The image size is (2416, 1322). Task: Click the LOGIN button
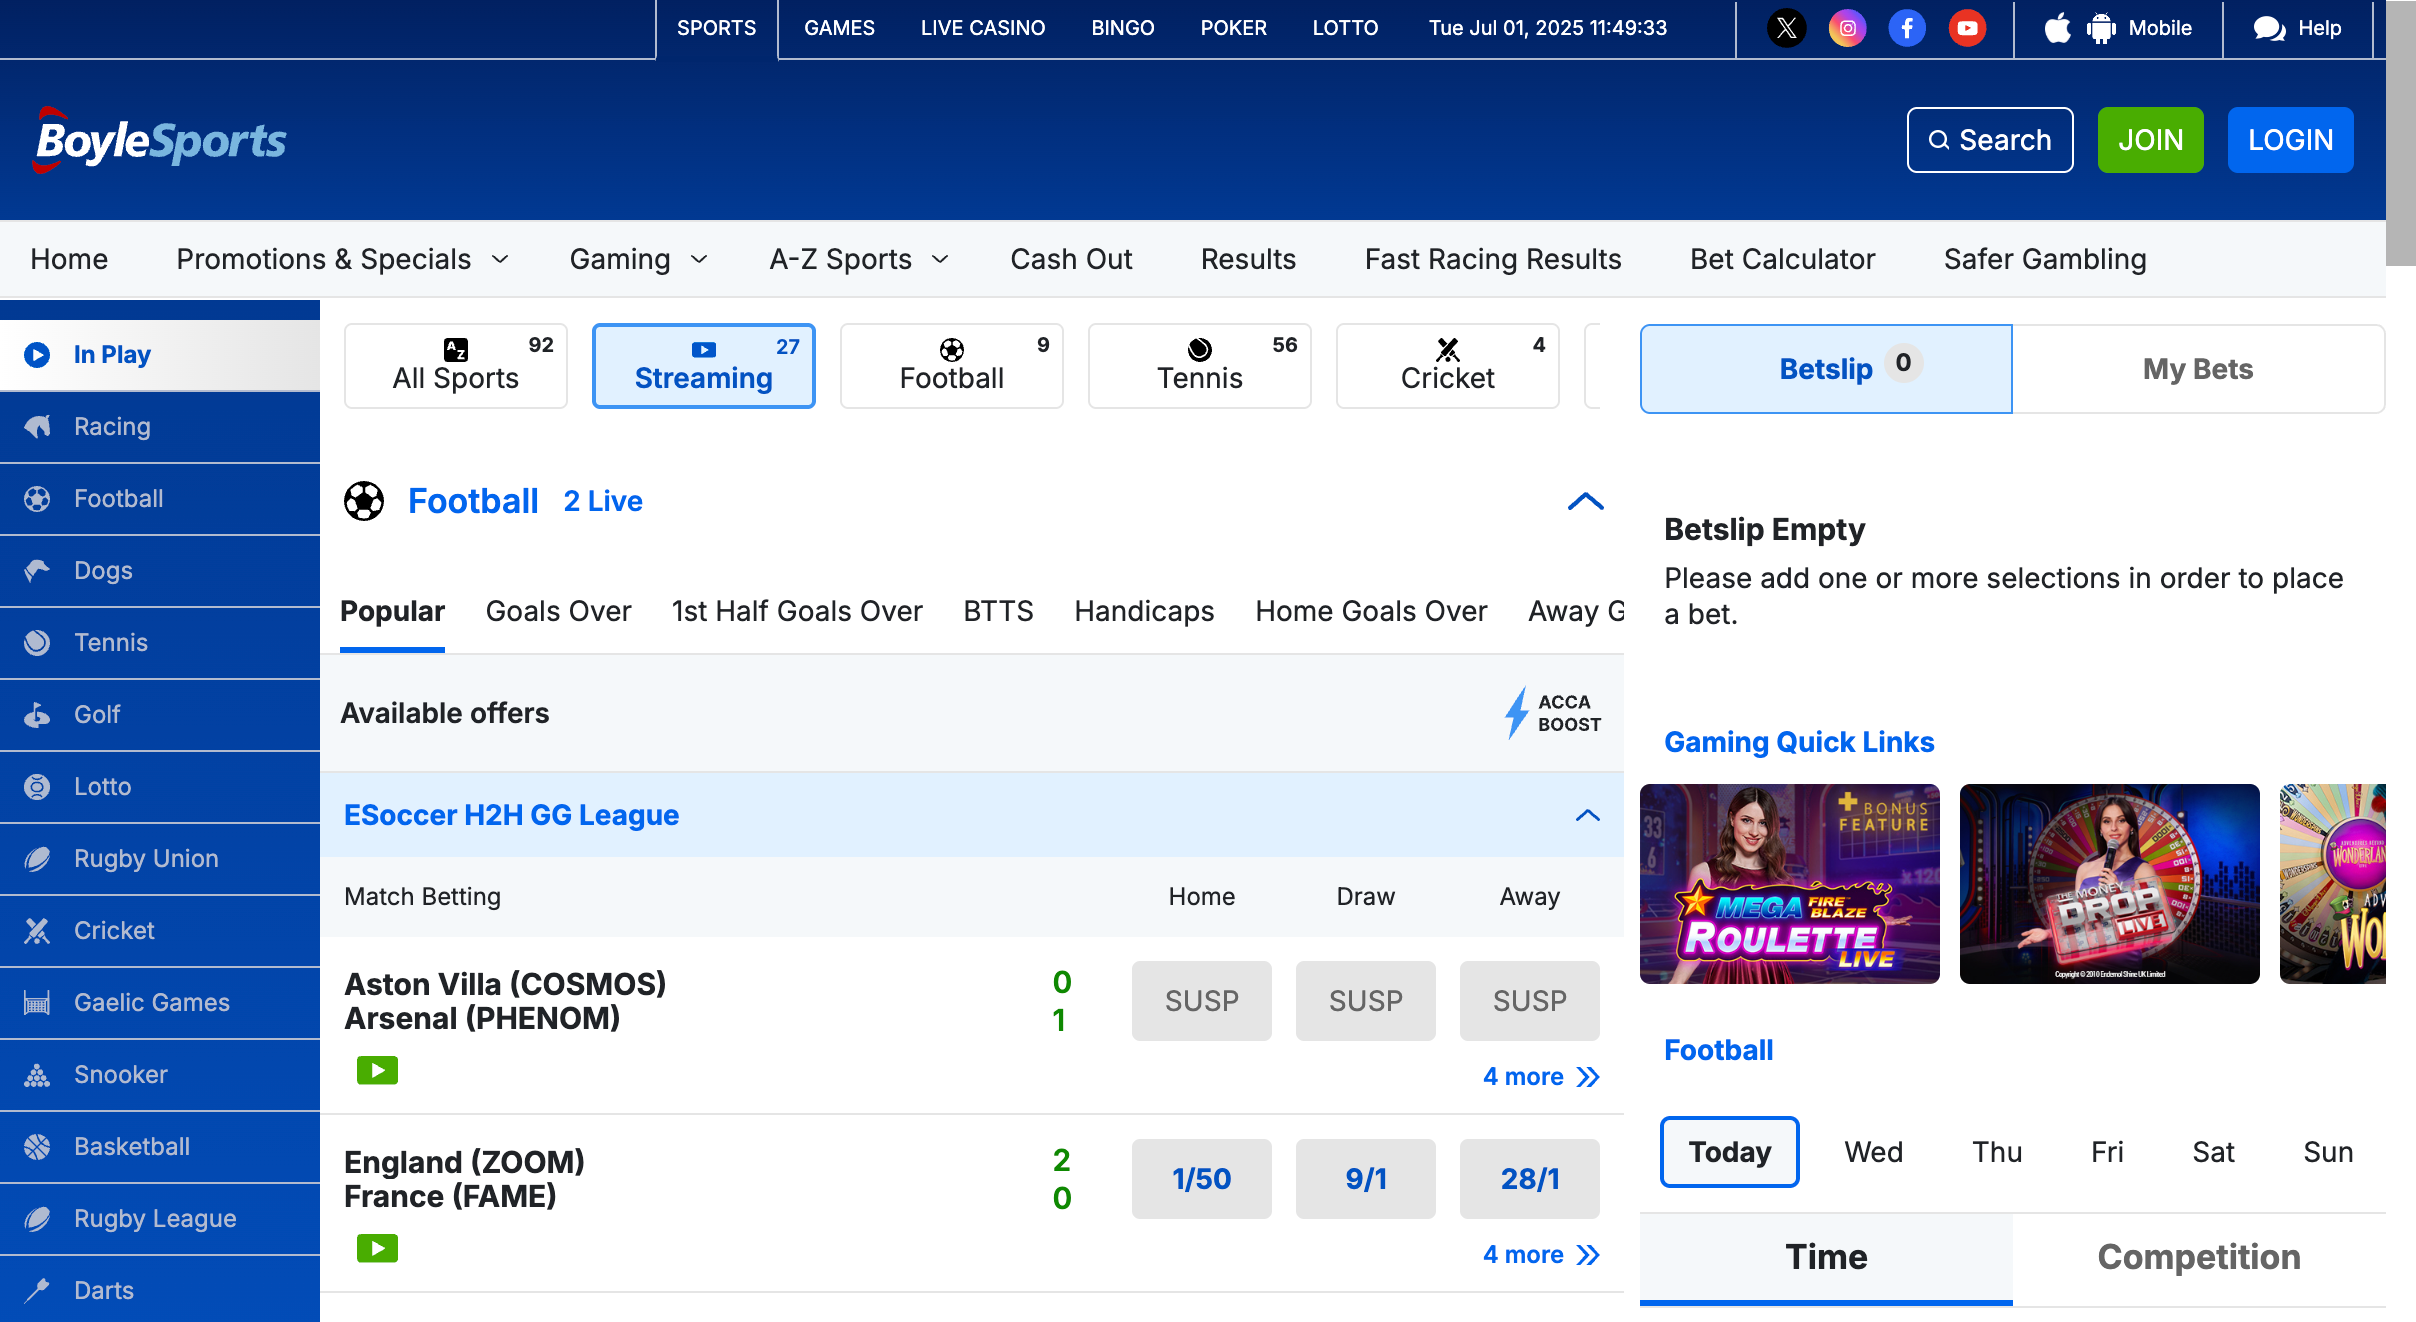click(x=2291, y=140)
